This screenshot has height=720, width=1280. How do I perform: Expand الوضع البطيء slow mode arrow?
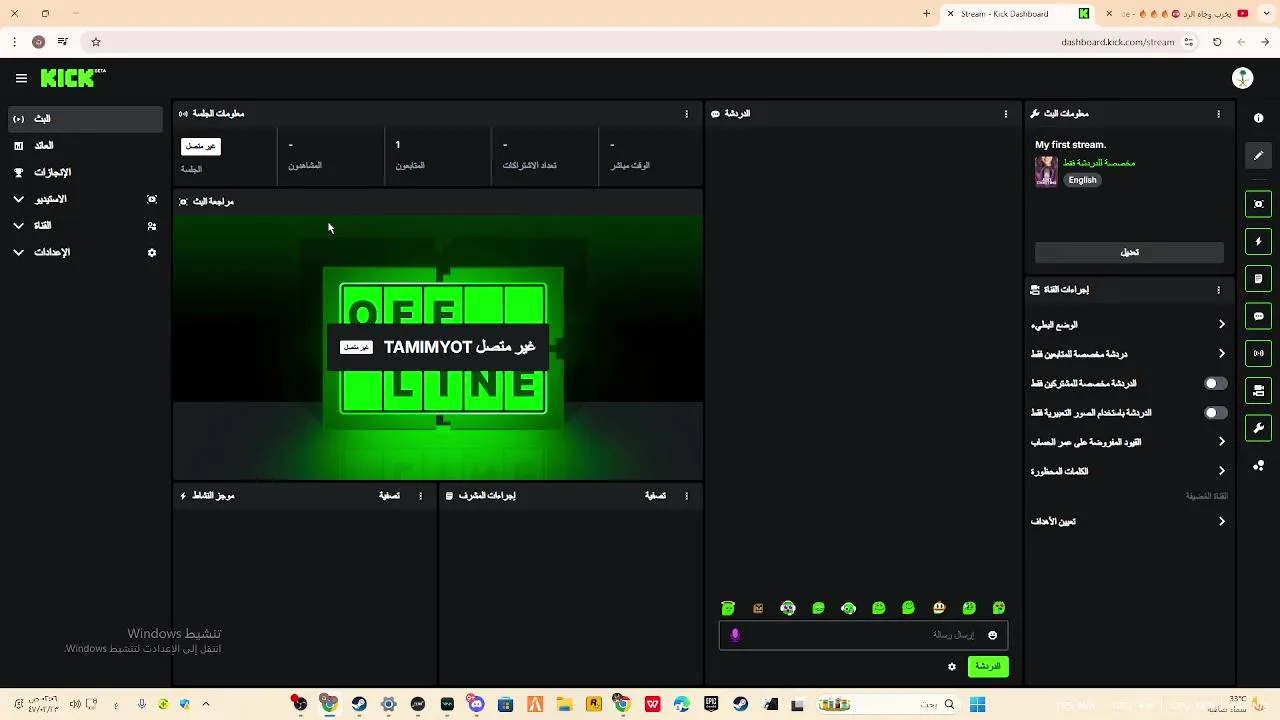click(x=1221, y=325)
